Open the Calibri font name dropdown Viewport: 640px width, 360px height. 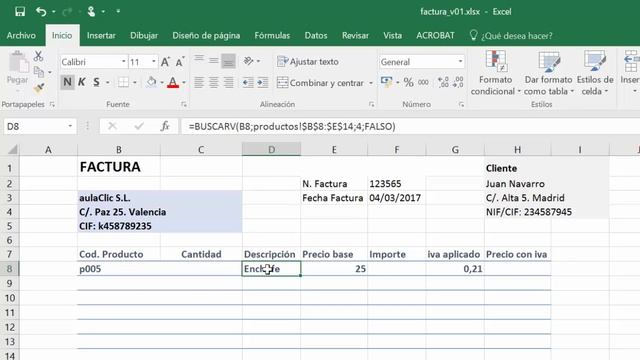coord(123,62)
